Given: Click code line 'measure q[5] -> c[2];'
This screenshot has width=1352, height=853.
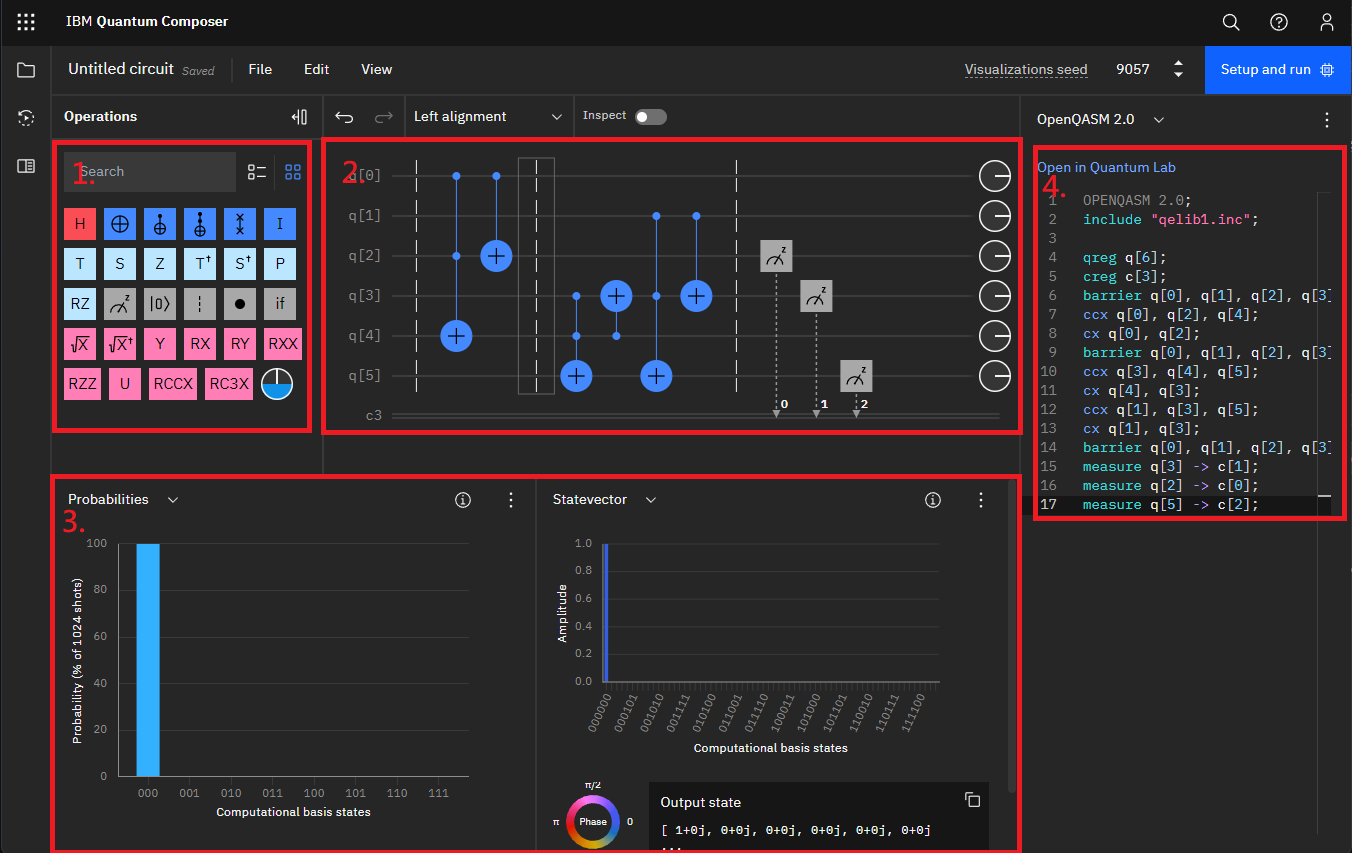Looking at the screenshot, I should [1170, 505].
